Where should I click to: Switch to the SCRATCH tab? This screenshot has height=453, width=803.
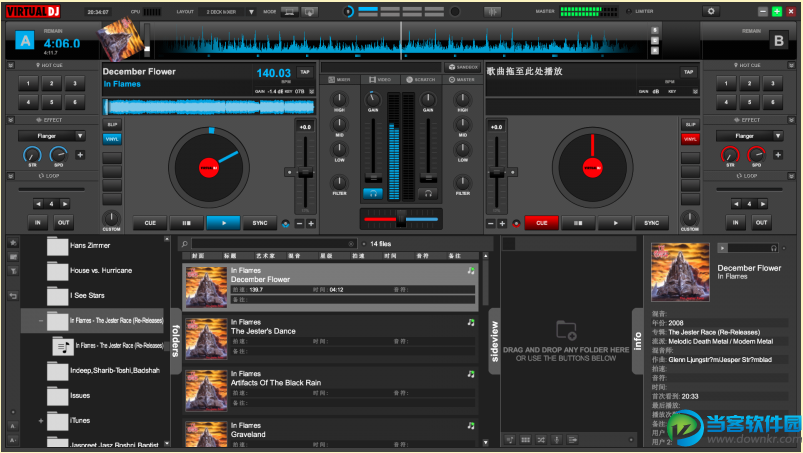(420, 80)
